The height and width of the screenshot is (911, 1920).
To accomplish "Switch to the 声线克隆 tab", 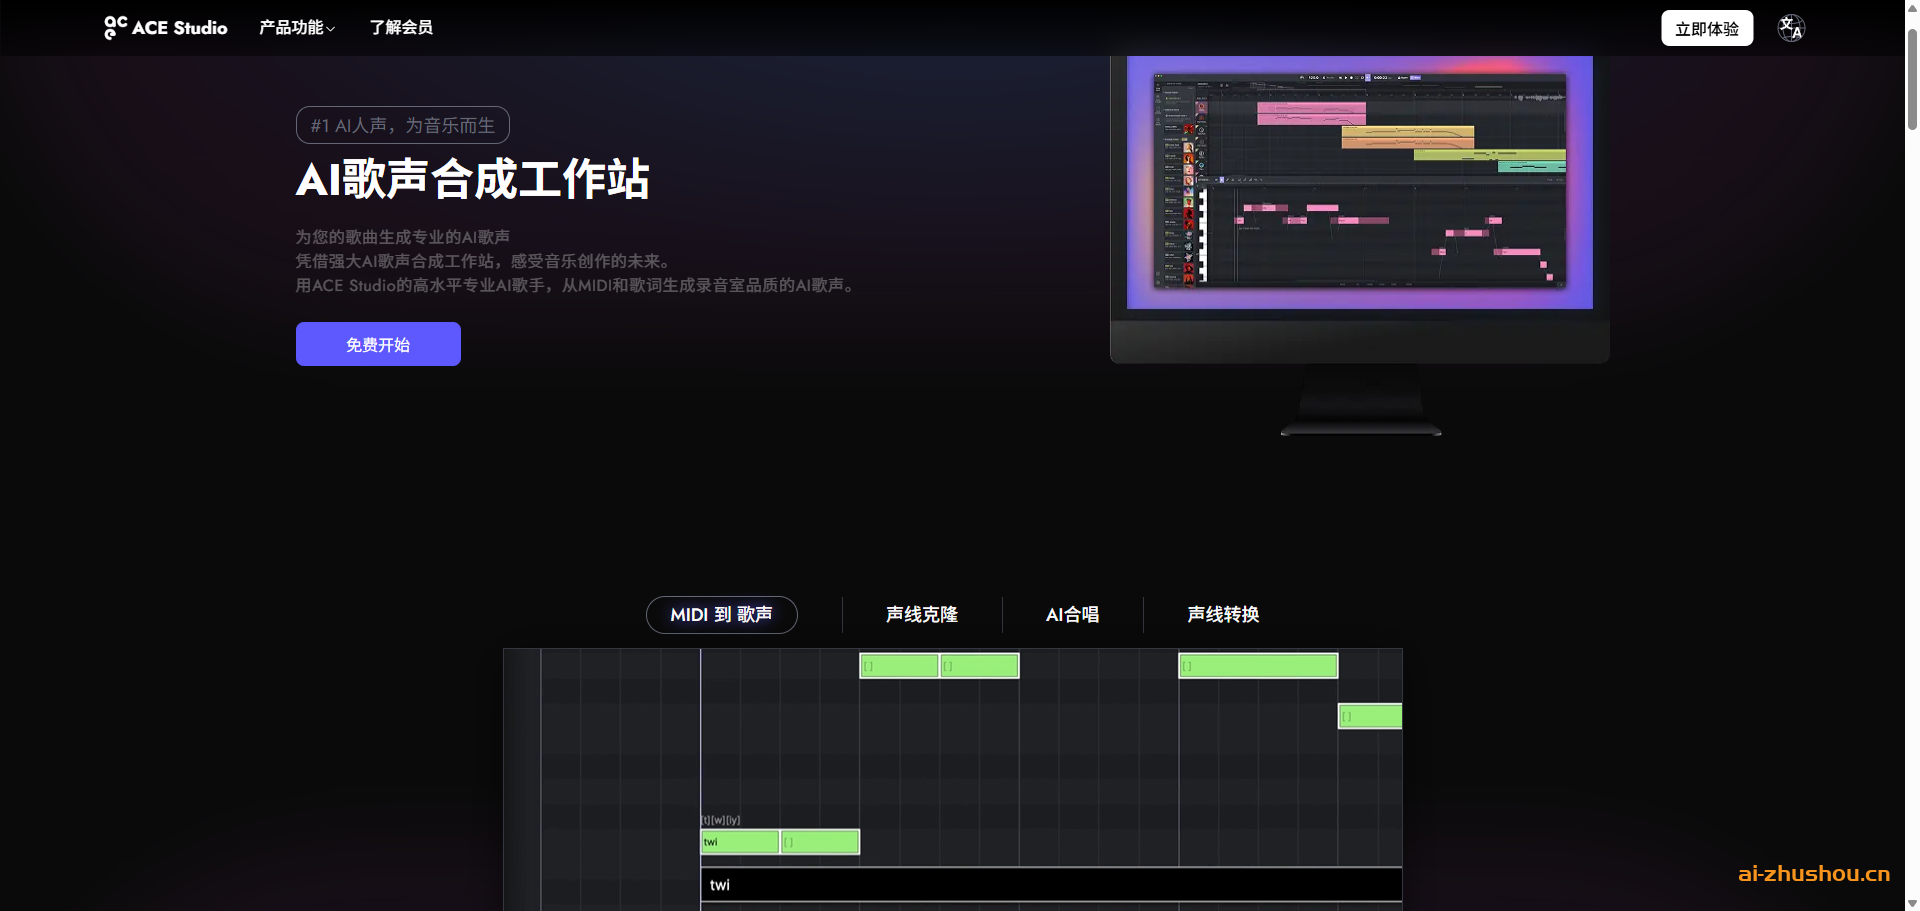I will [x=921, y=615].
